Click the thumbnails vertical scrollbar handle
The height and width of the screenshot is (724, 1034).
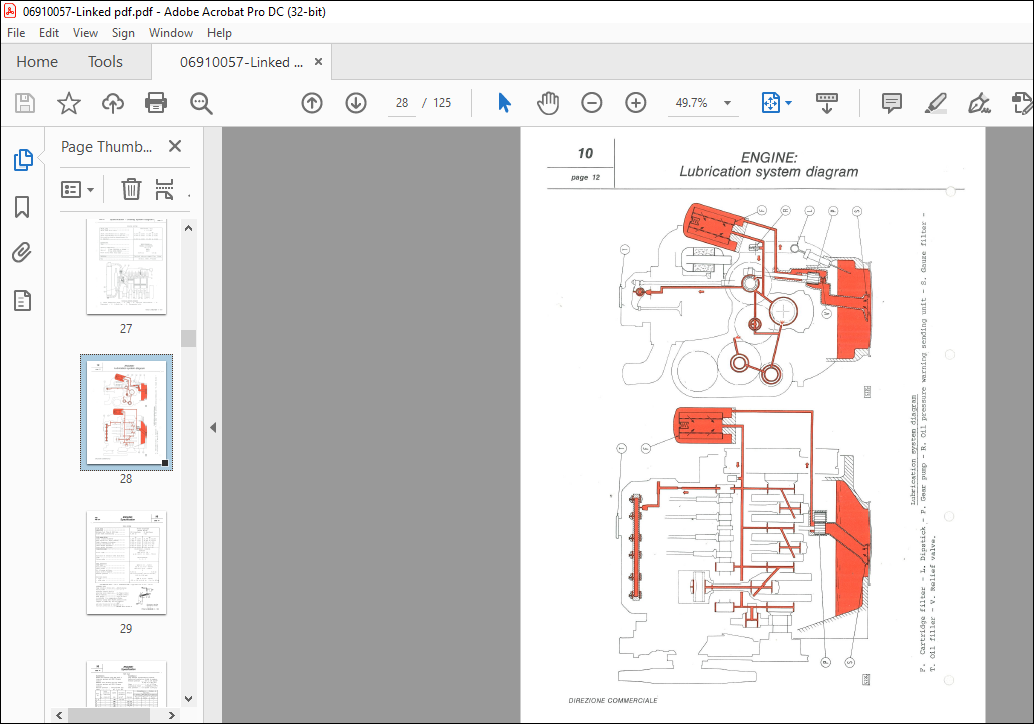tap(189, 338)
